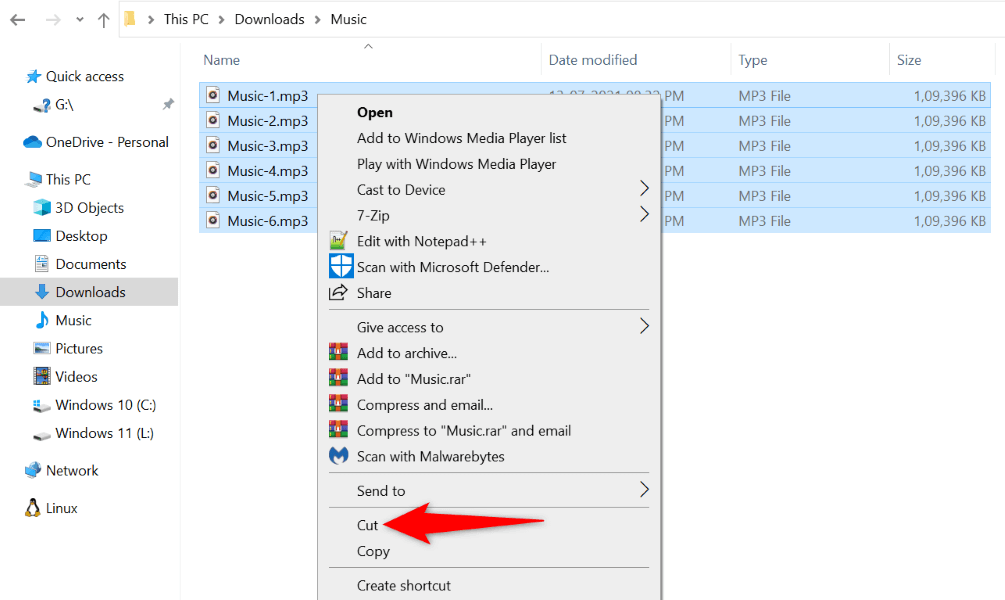Open Windows 10 (C:) drive in sidebar
Screen dimensions: 1005x600
click(105, 405)
